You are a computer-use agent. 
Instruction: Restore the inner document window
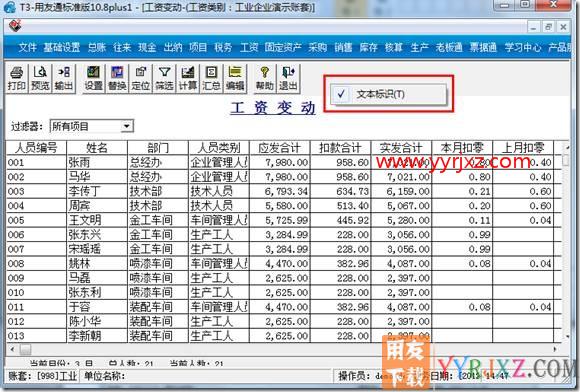(x=548, y=27)
